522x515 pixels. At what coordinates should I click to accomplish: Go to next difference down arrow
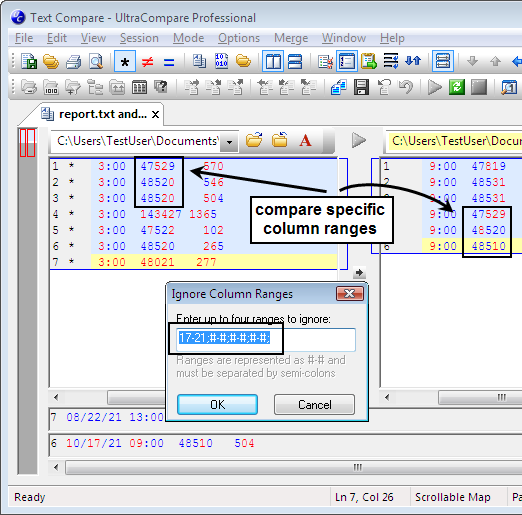point(472,61)
